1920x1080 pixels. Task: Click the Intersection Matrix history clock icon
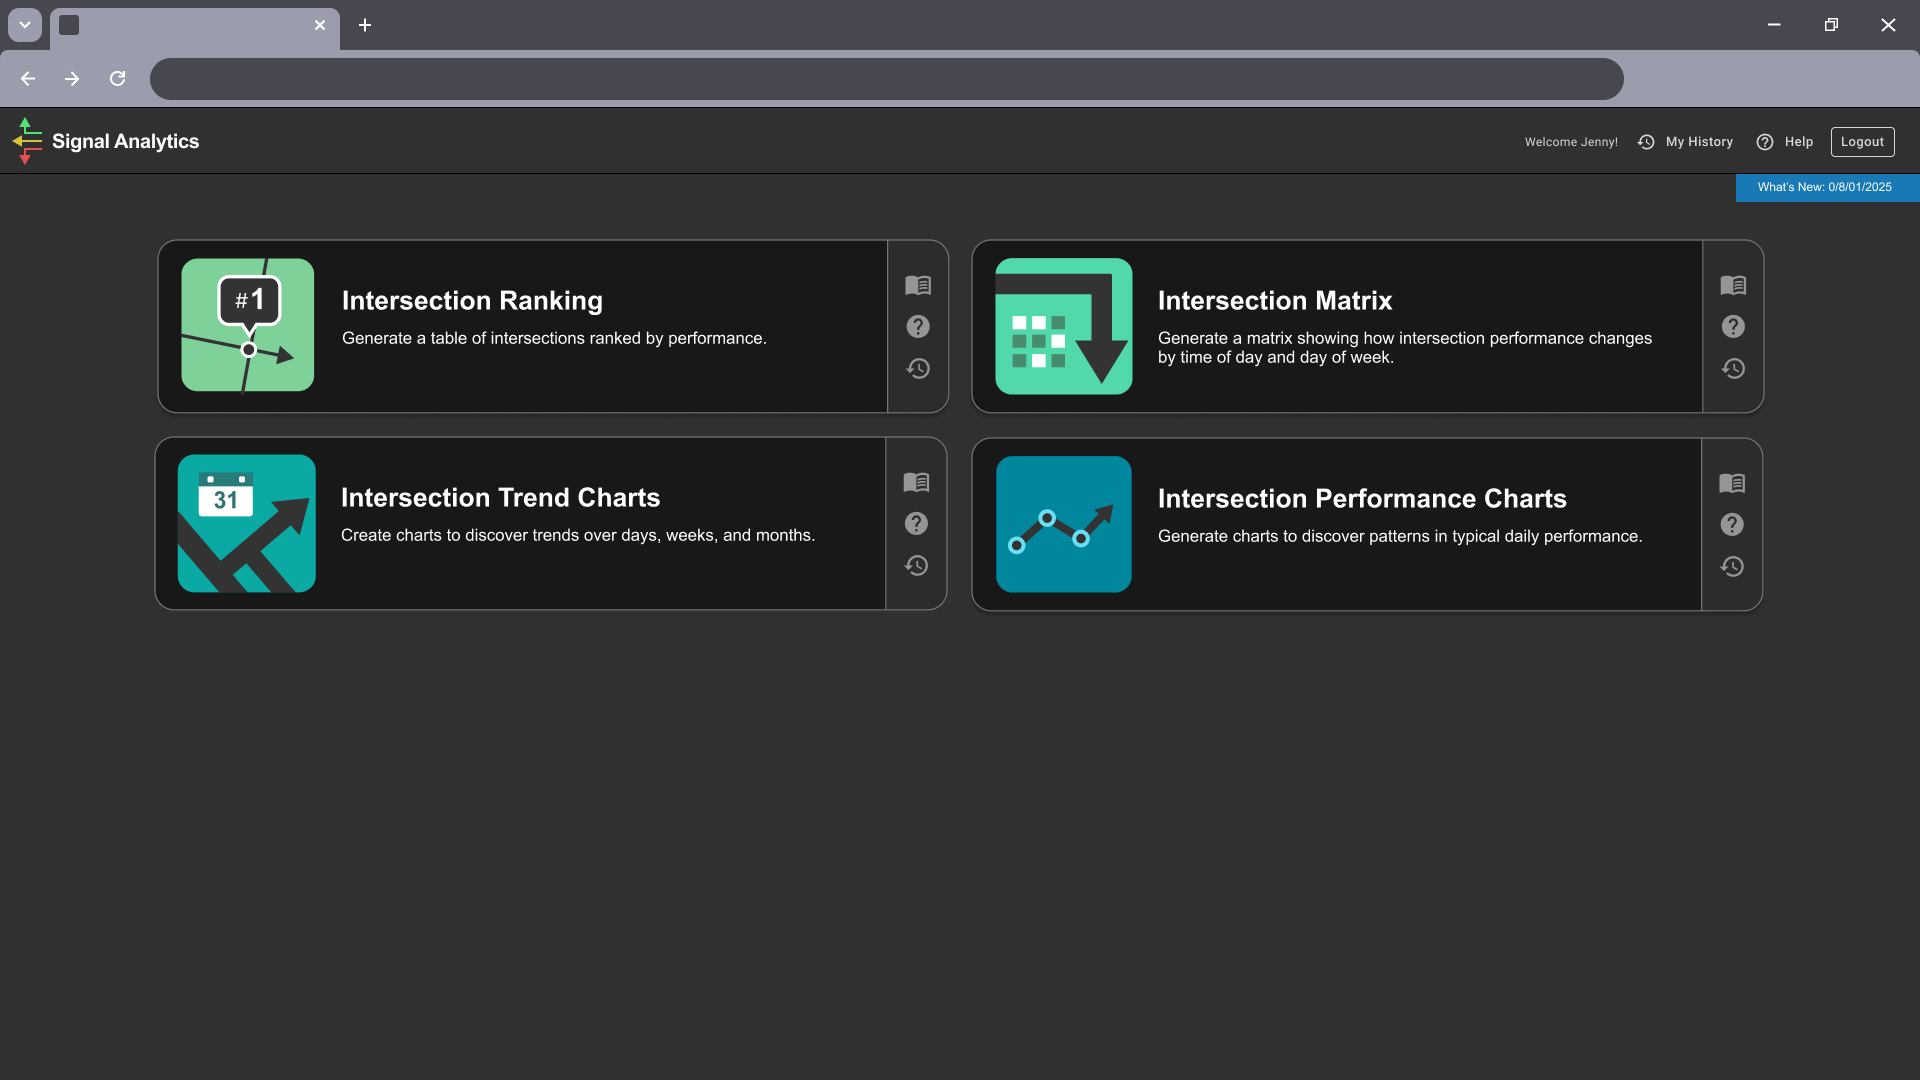pyautogui.click(x=1733, y=369)
